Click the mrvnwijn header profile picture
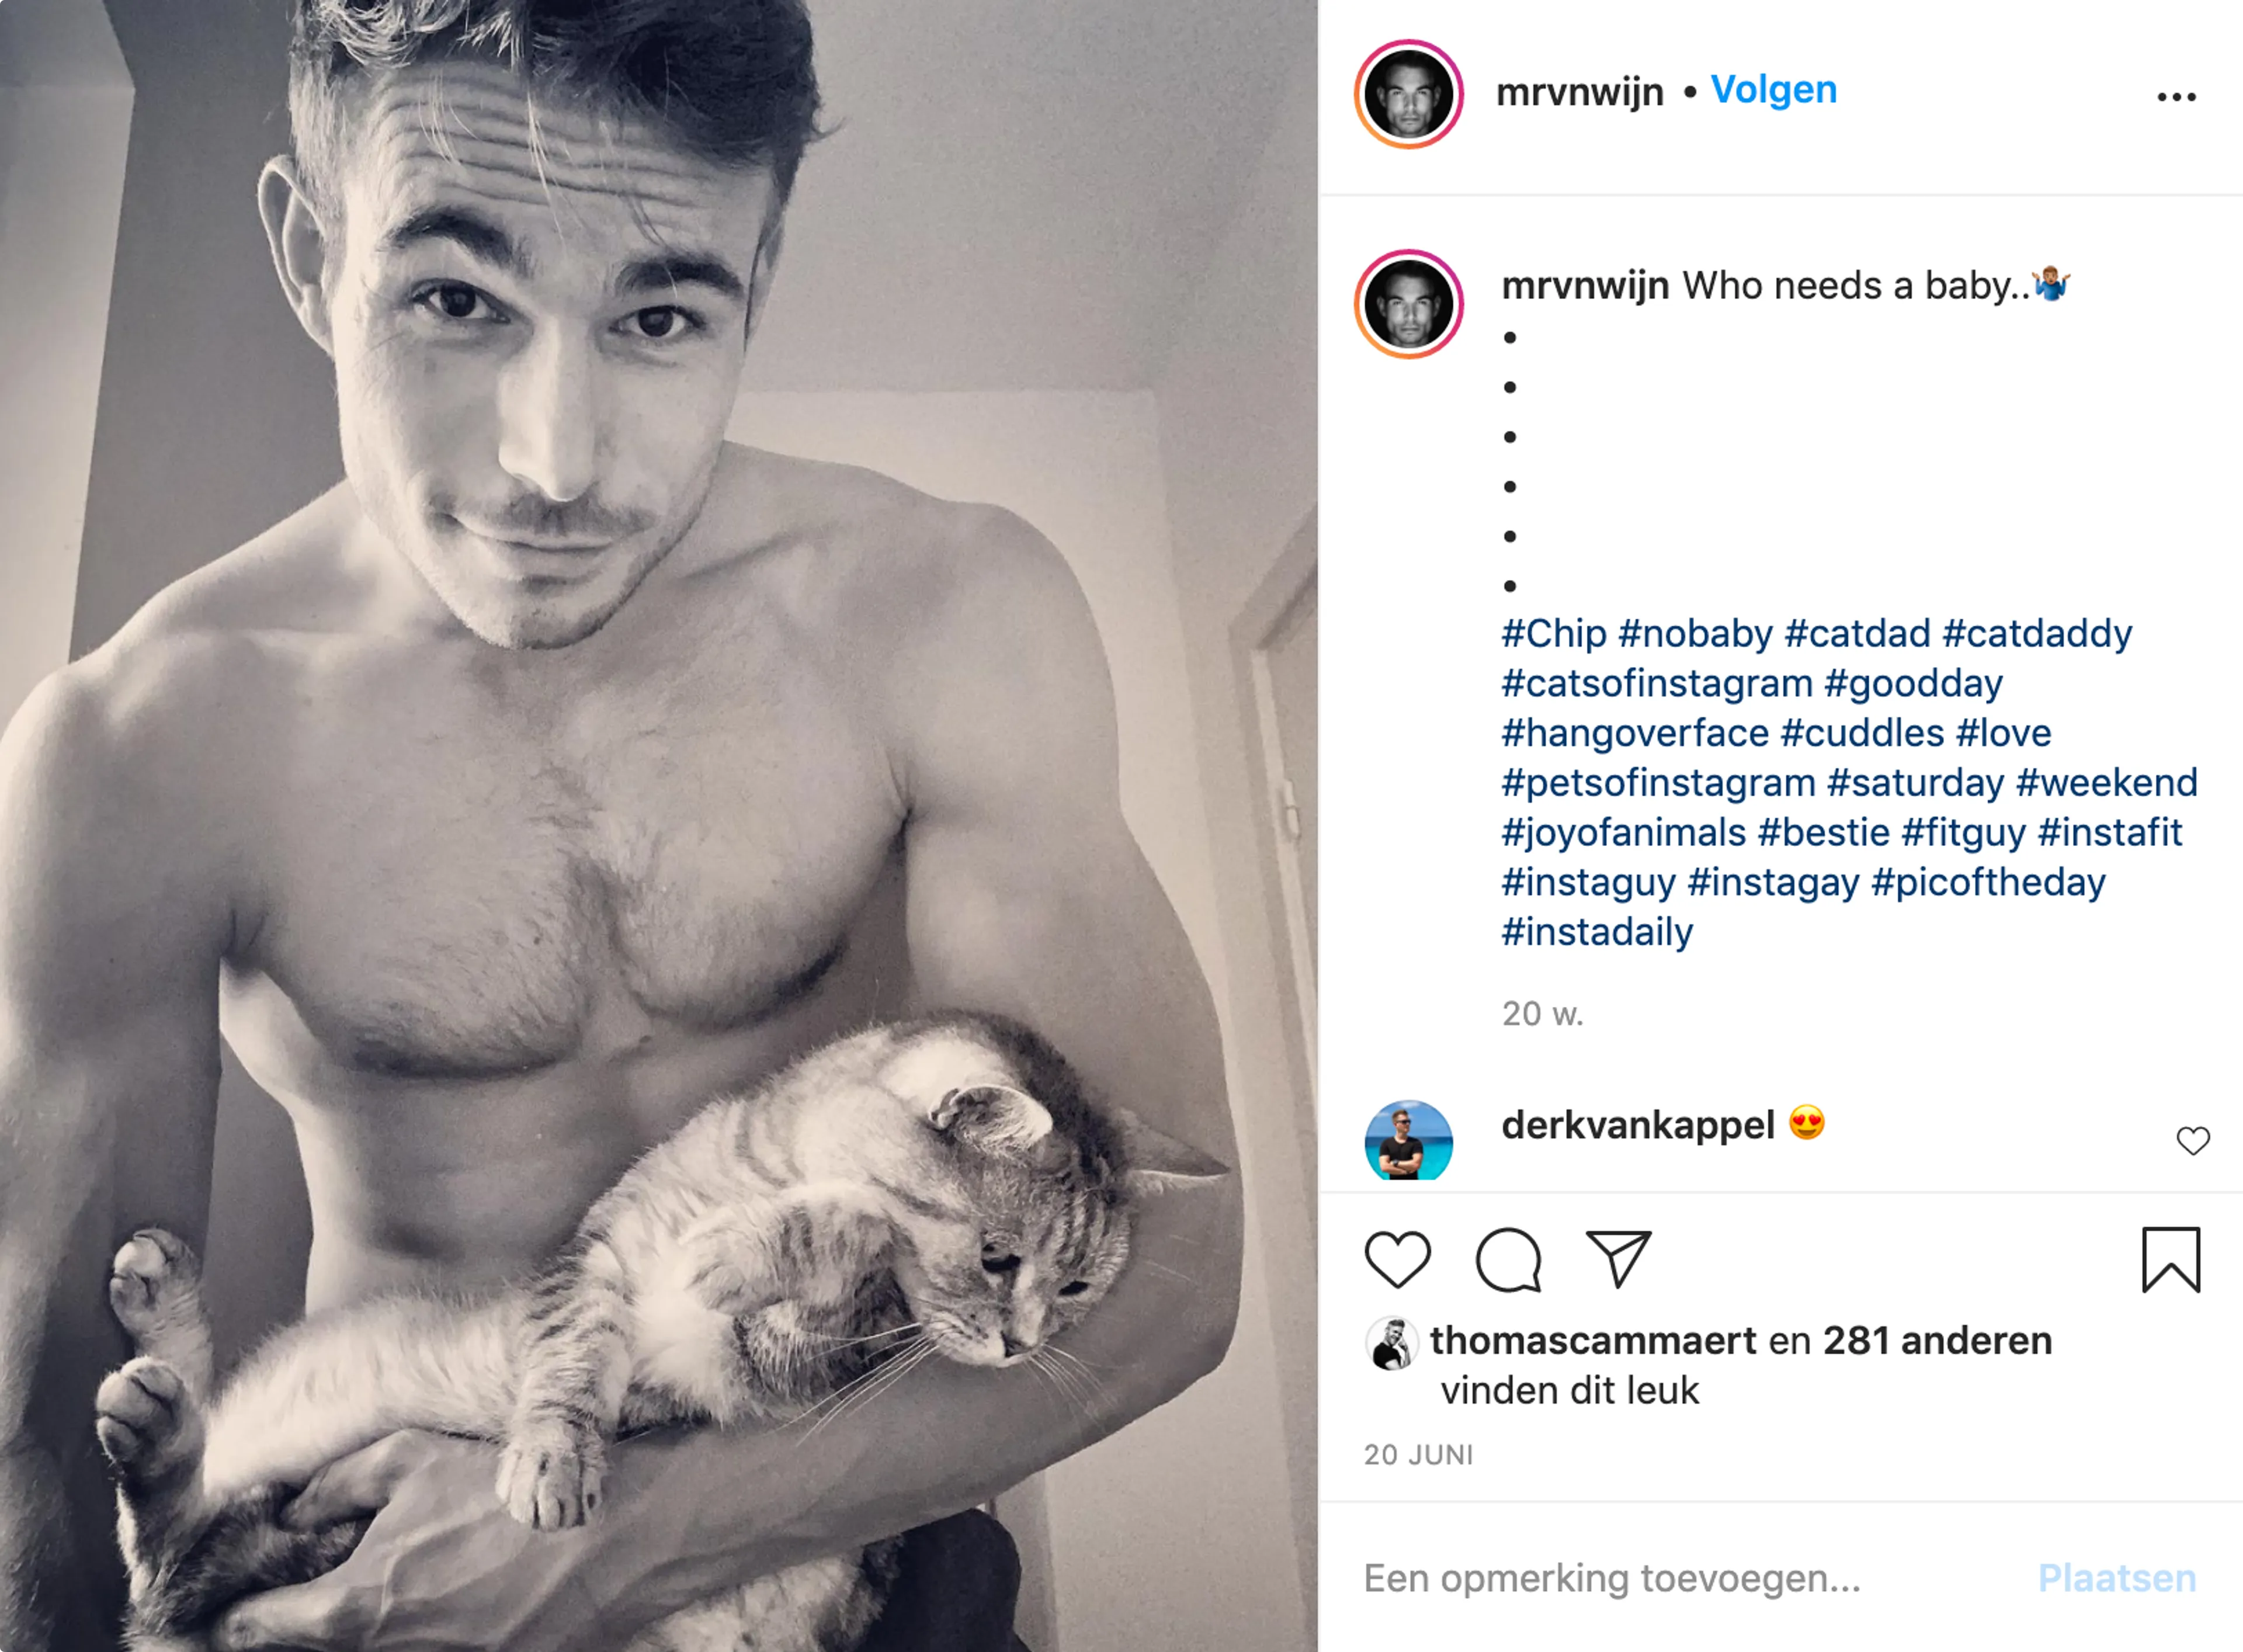Image resolution: width=2243 pixels, height=1652 pixels. tap(1408, 94)
